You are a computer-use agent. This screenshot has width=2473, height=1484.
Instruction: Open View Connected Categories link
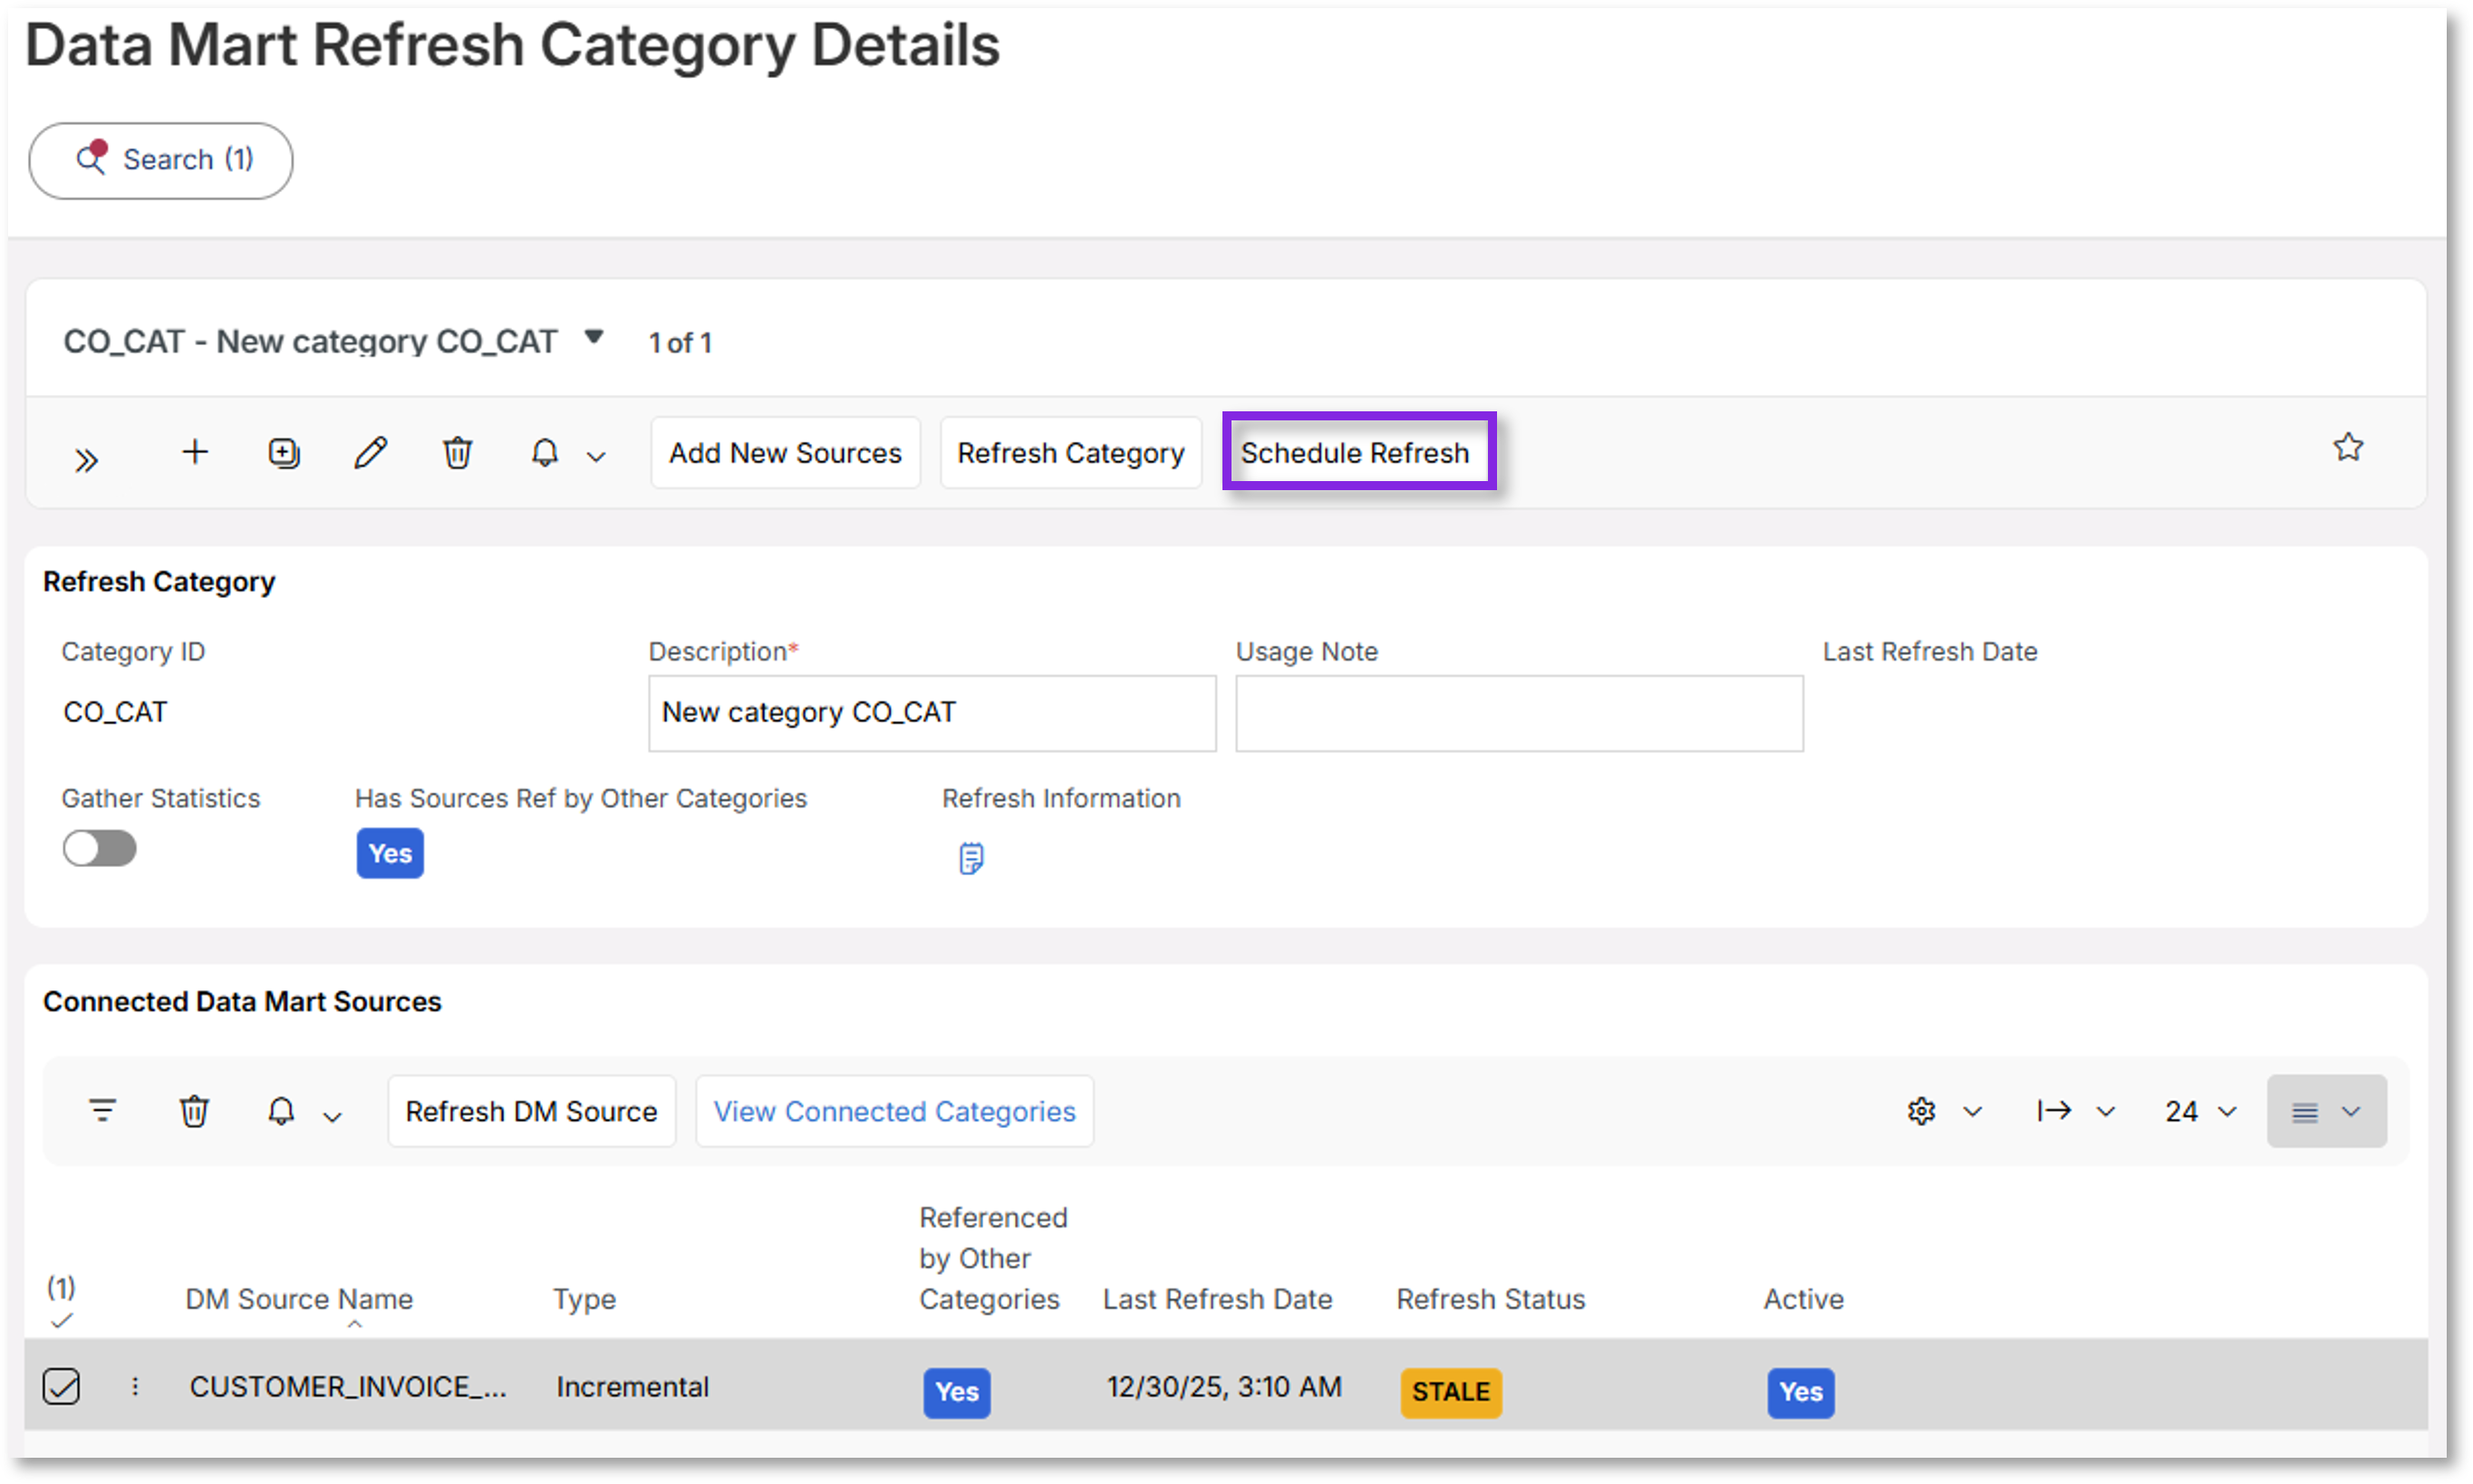coord(894,1111)
